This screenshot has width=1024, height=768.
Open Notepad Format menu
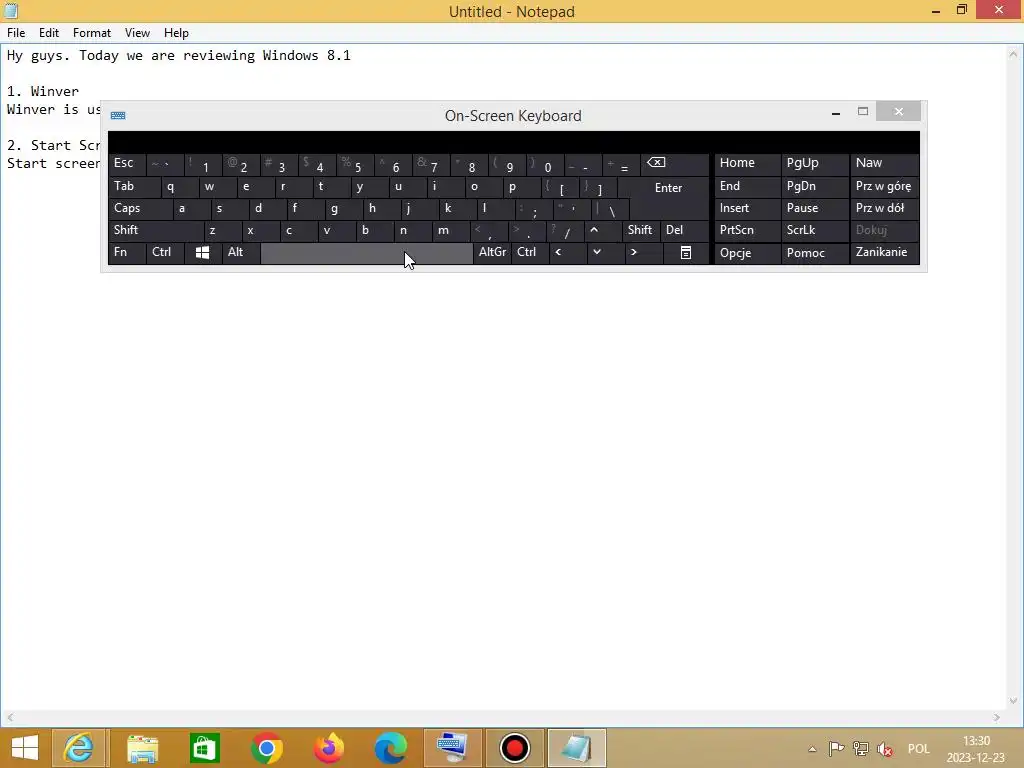[91, 33]
